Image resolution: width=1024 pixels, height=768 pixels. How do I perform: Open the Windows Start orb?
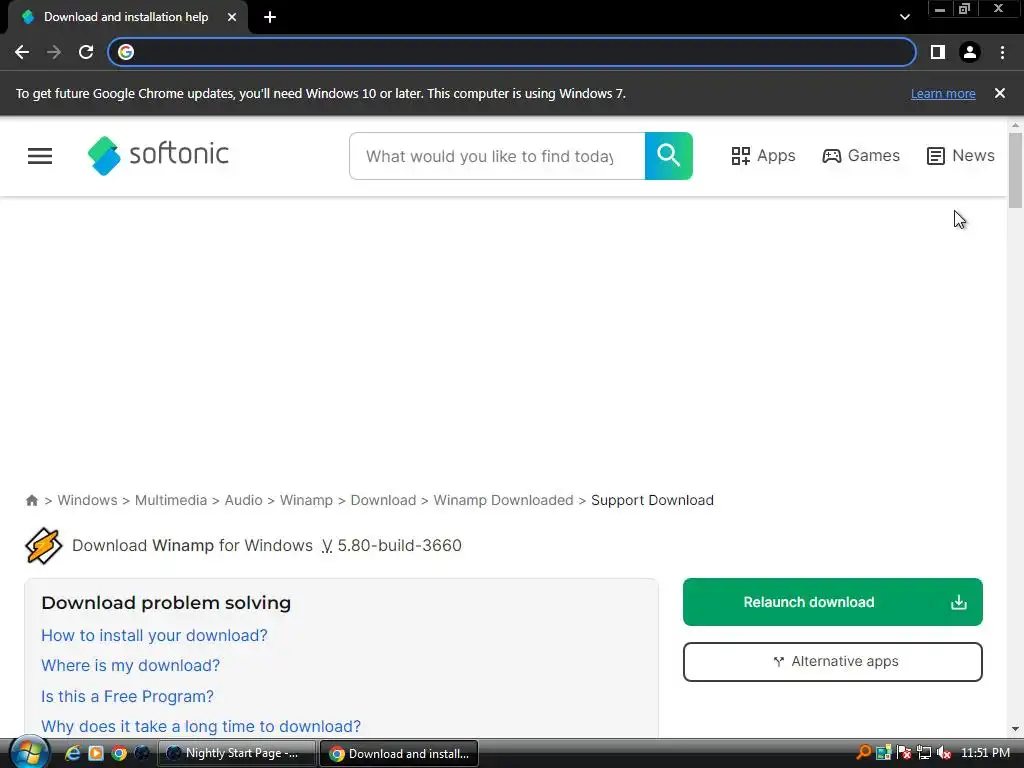click(28, 753)
